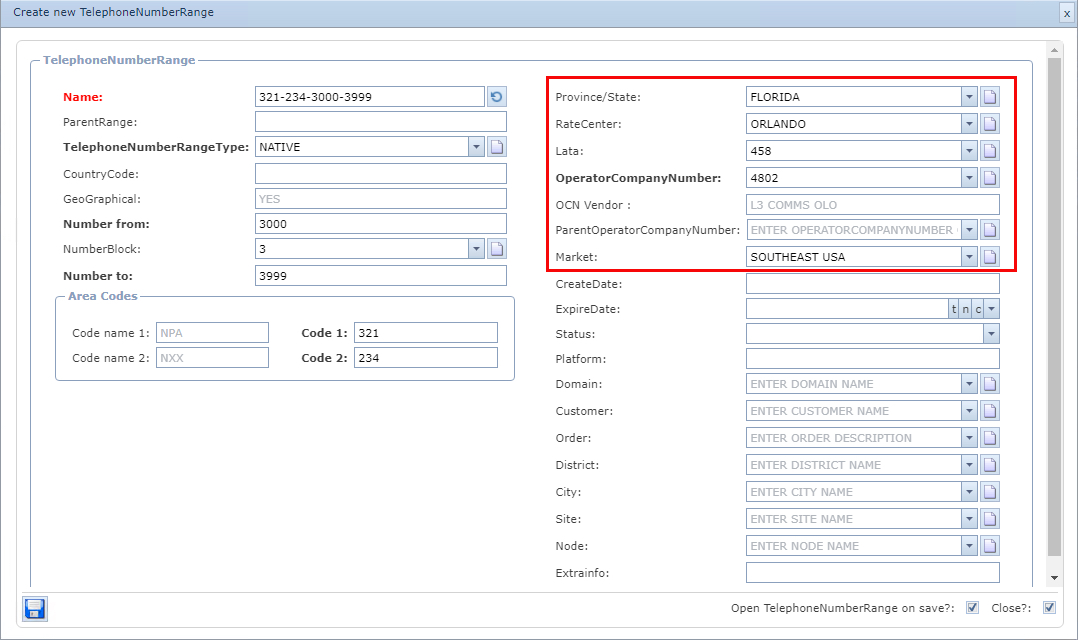The height and width of the screenshot is (640, 1078).
Task: Open the TelephoneNumberRangeType dropdown arrow
Action: click(476, 146)
